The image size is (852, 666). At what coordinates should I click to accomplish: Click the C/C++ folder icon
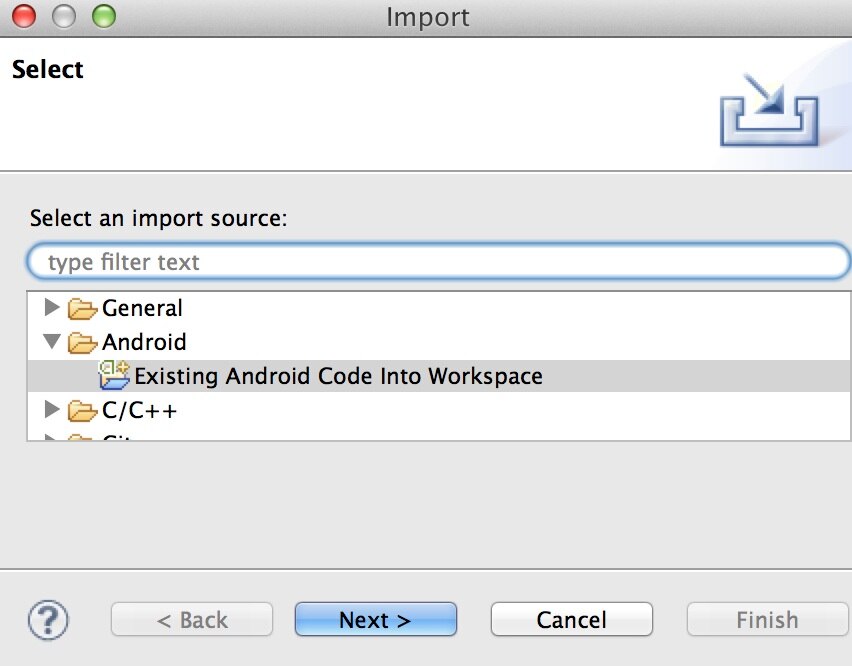point(83,410)
